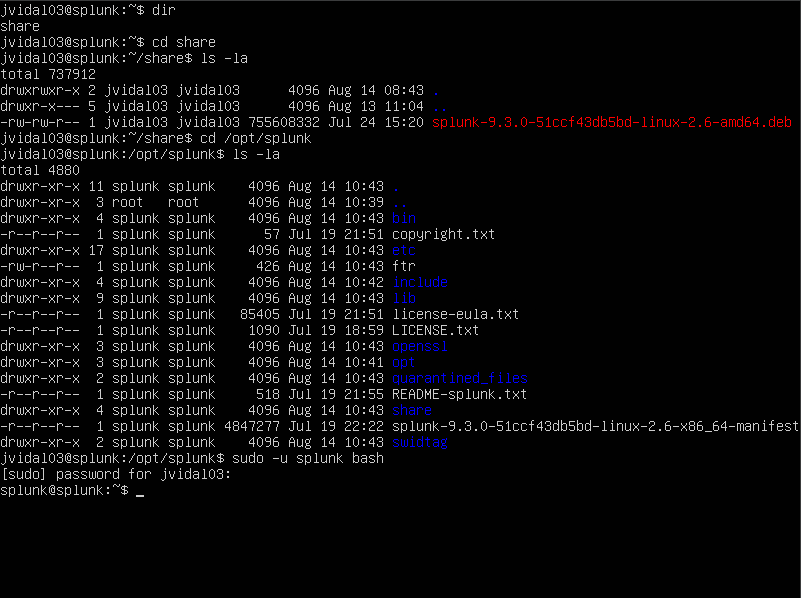
Task: Click the blue 'quarantined_files' directory name
Action: coord(460,378)
